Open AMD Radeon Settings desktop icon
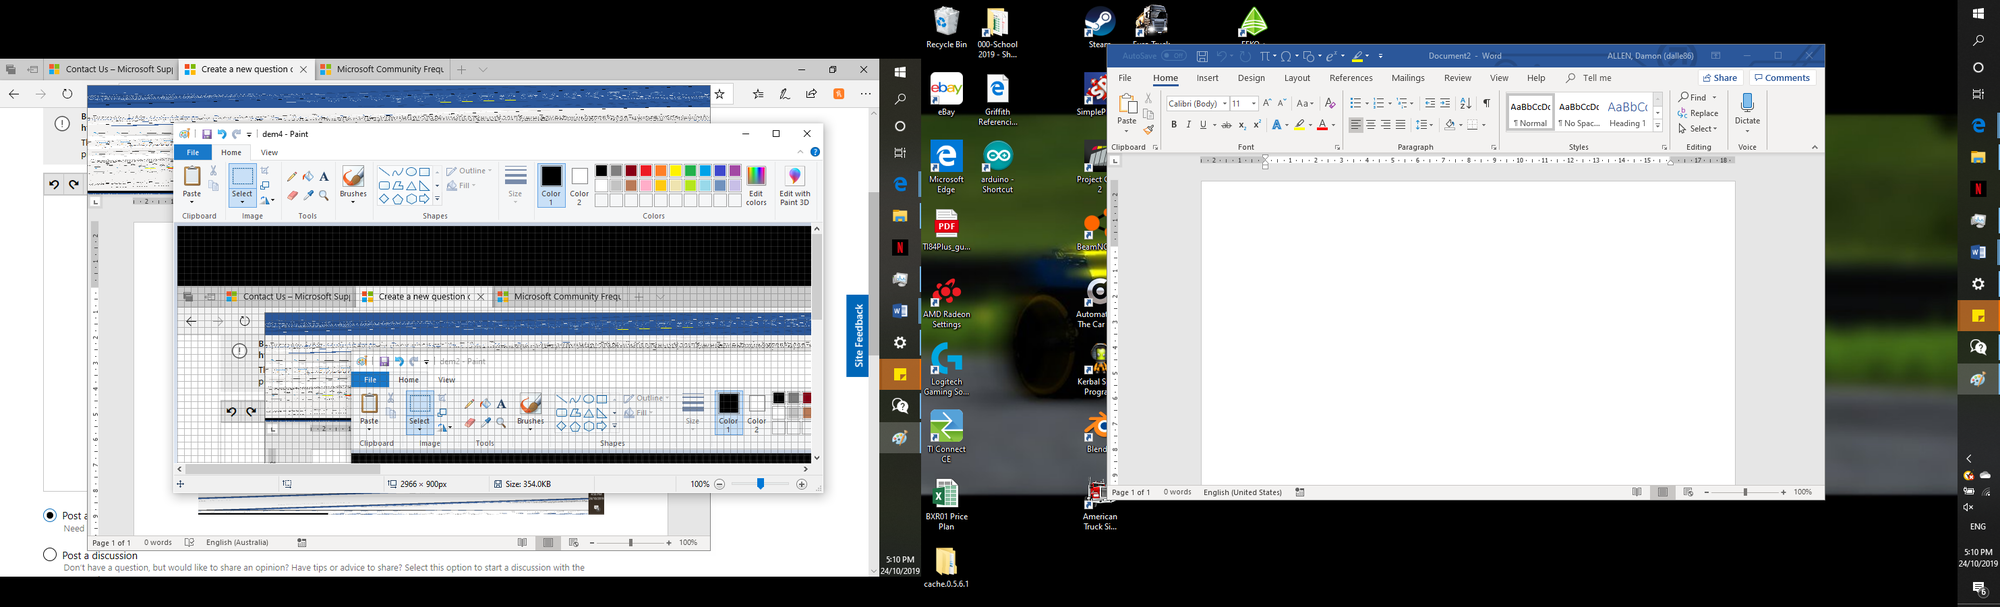The image size is (2000, 607). coord(946,304)
